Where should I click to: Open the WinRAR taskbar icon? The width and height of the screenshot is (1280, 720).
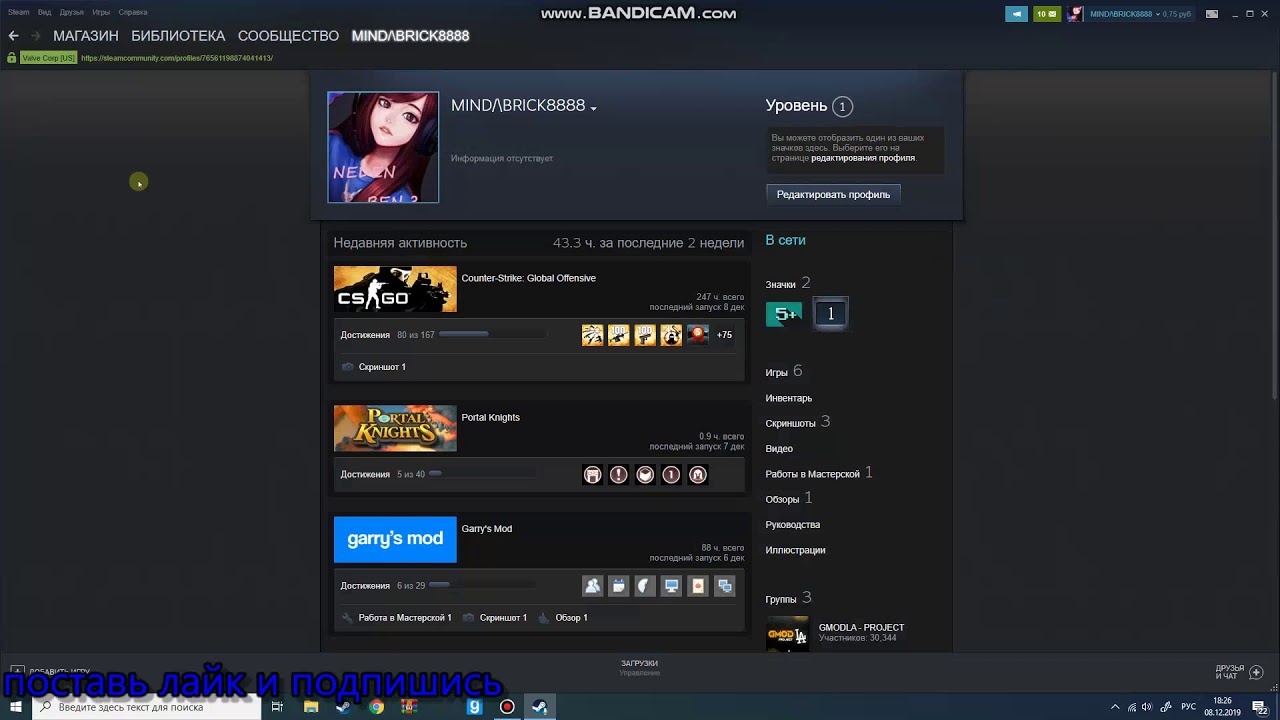click(409, 707)
